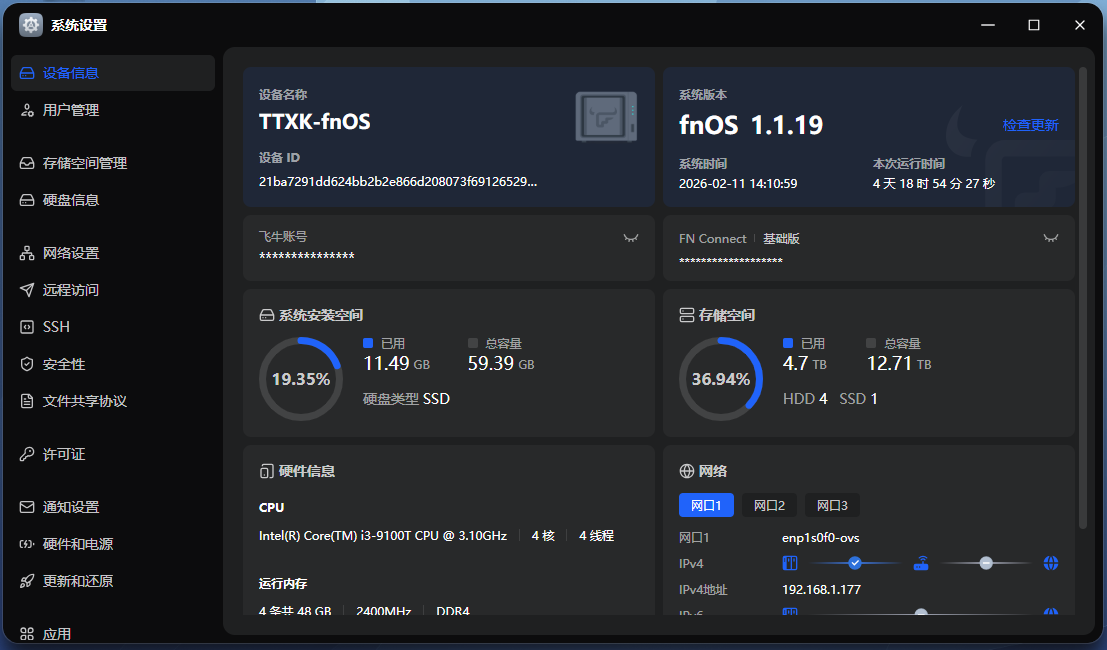Click the 用户管理 person icon
Screen dimensions: 1107x650
point(27,110)
